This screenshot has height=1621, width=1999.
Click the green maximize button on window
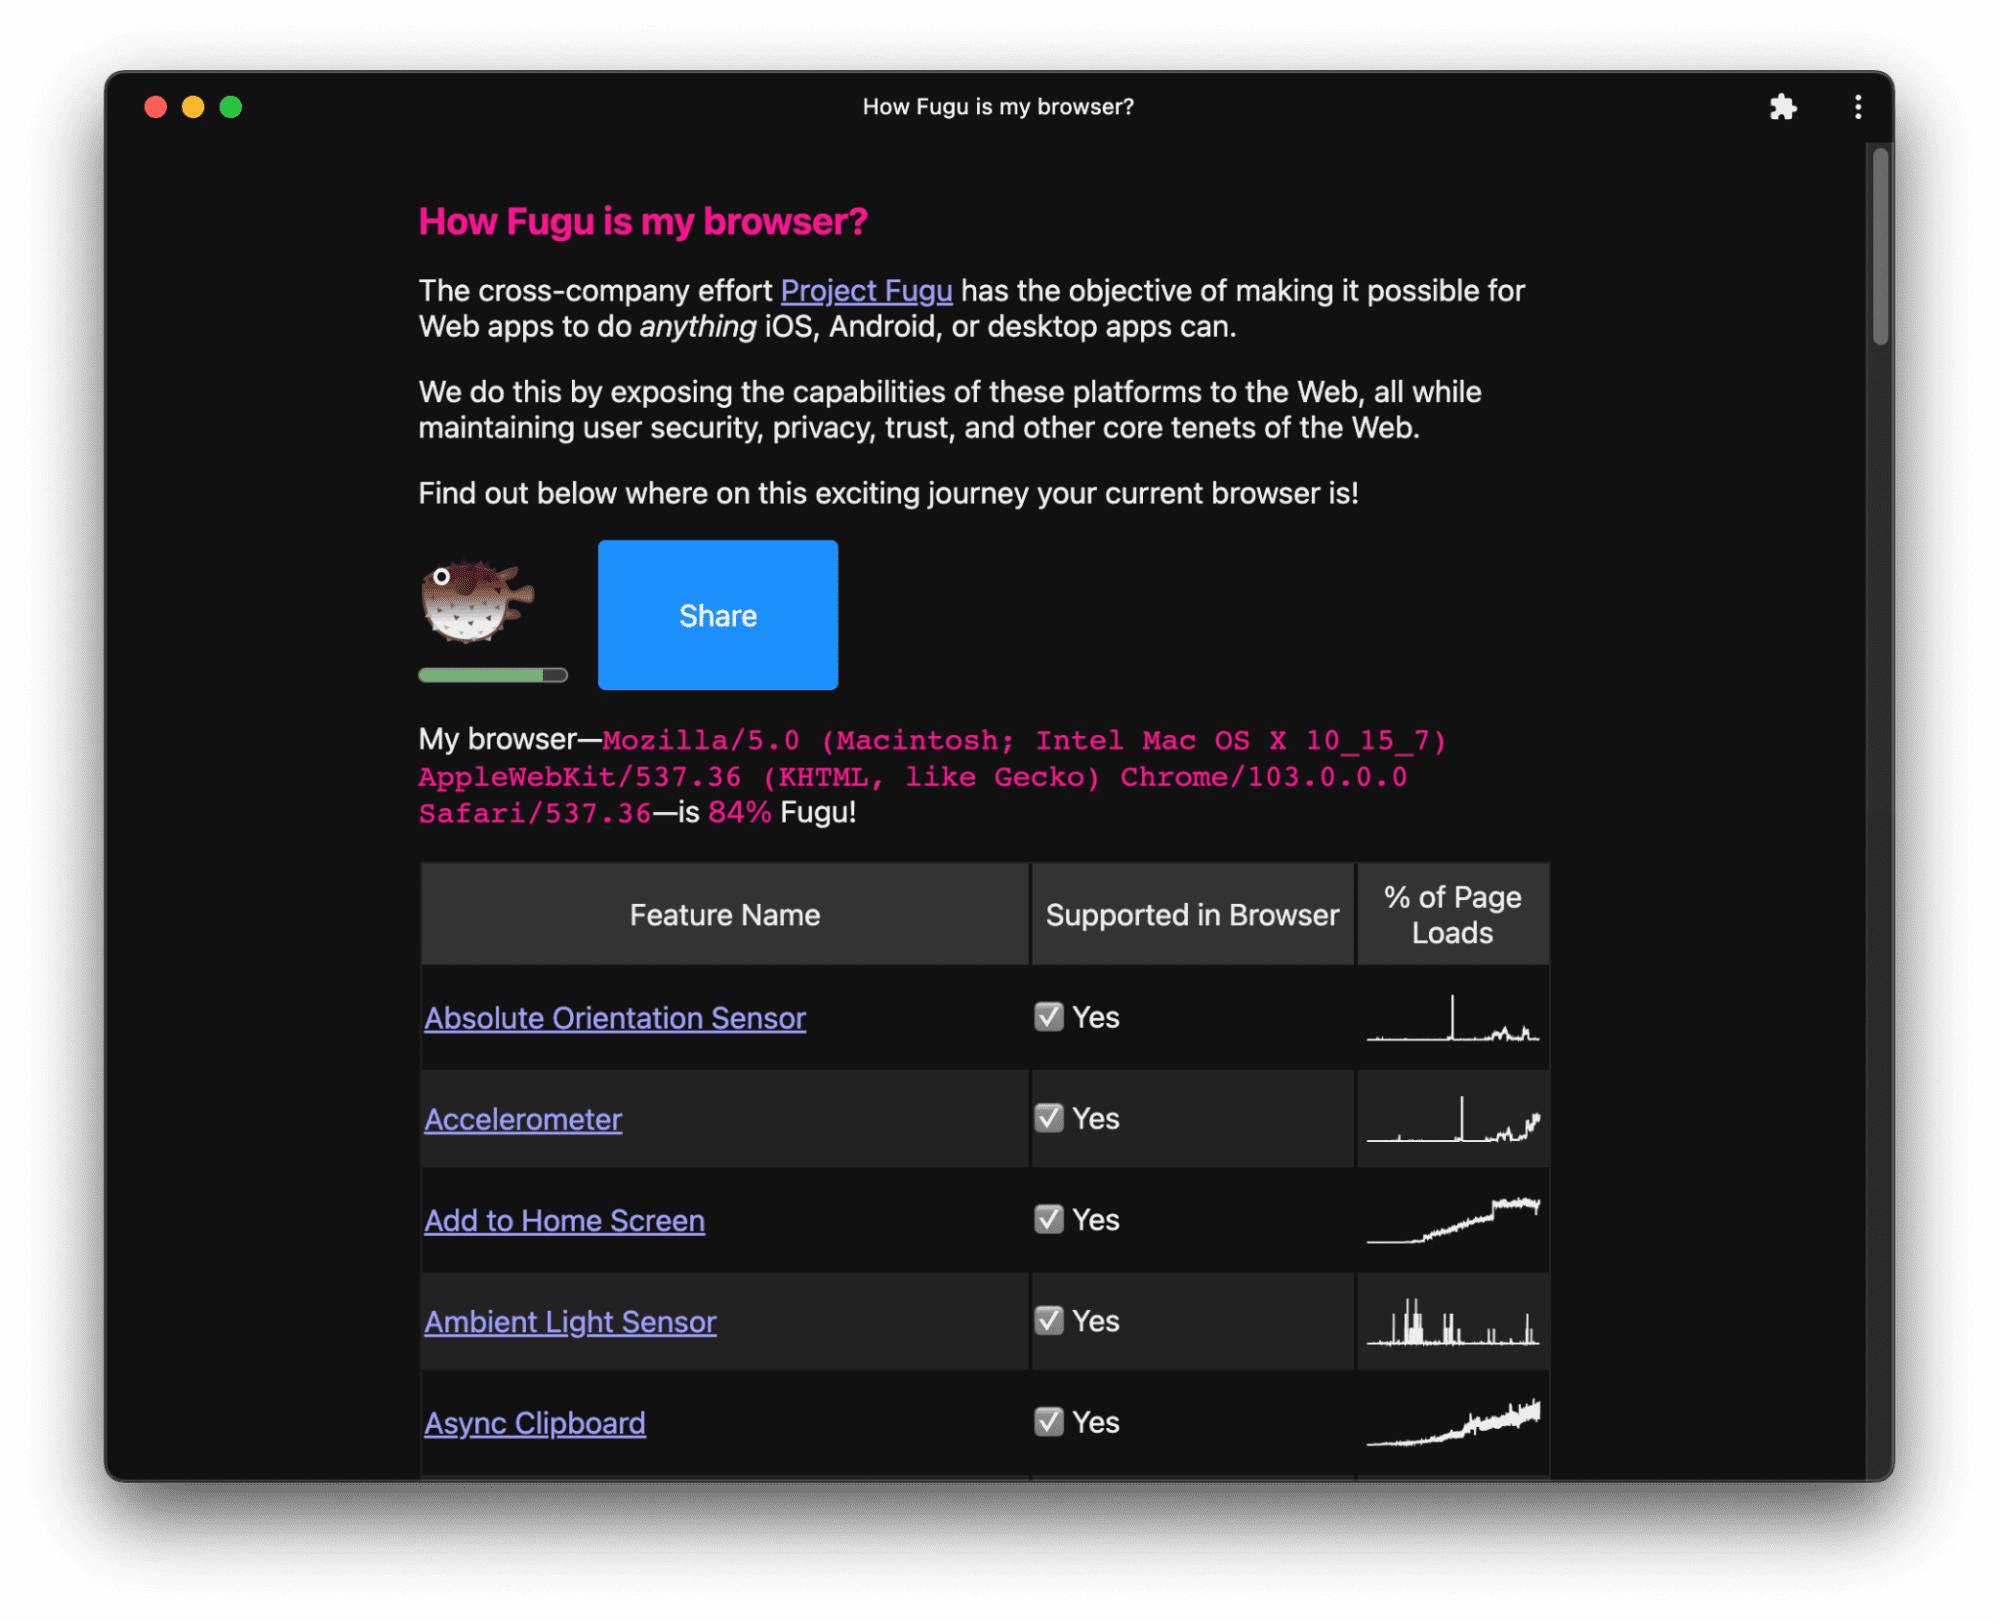pos(231,104)
